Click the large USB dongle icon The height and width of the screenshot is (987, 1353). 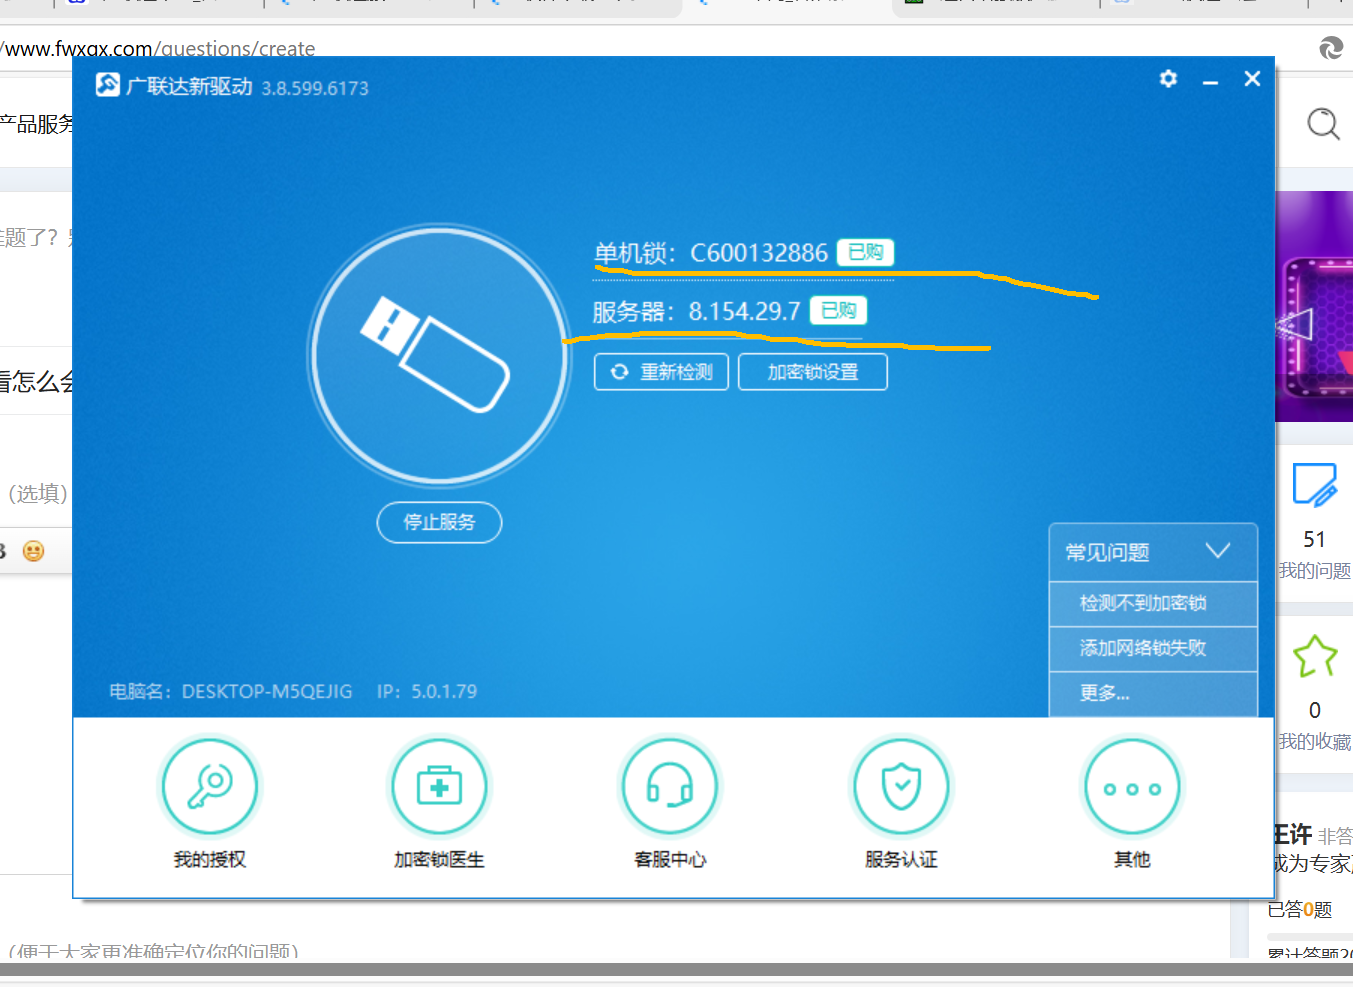pos(439,355)
